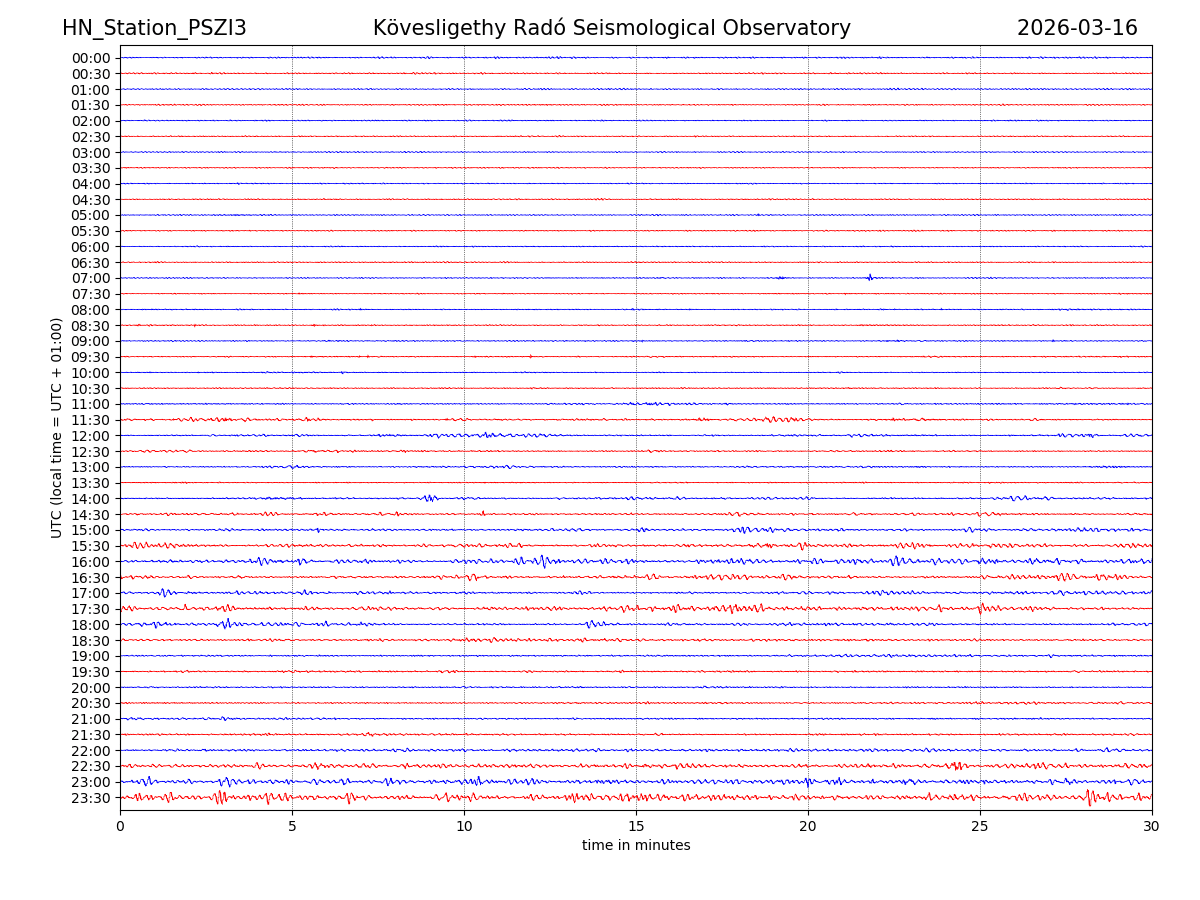Click the 2026-03-16 date label
Viewport: 1200px width, 900px height.
pos(1077,28)
